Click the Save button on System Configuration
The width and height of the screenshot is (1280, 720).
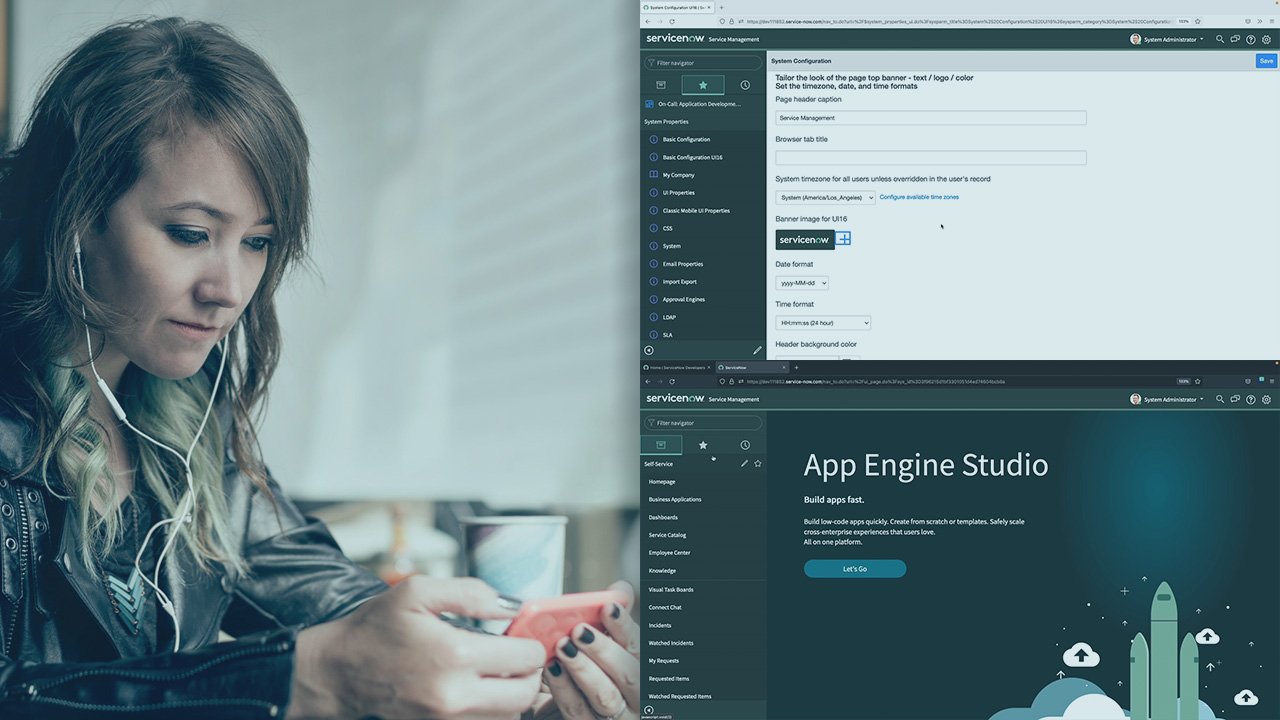pos(1265,60)
